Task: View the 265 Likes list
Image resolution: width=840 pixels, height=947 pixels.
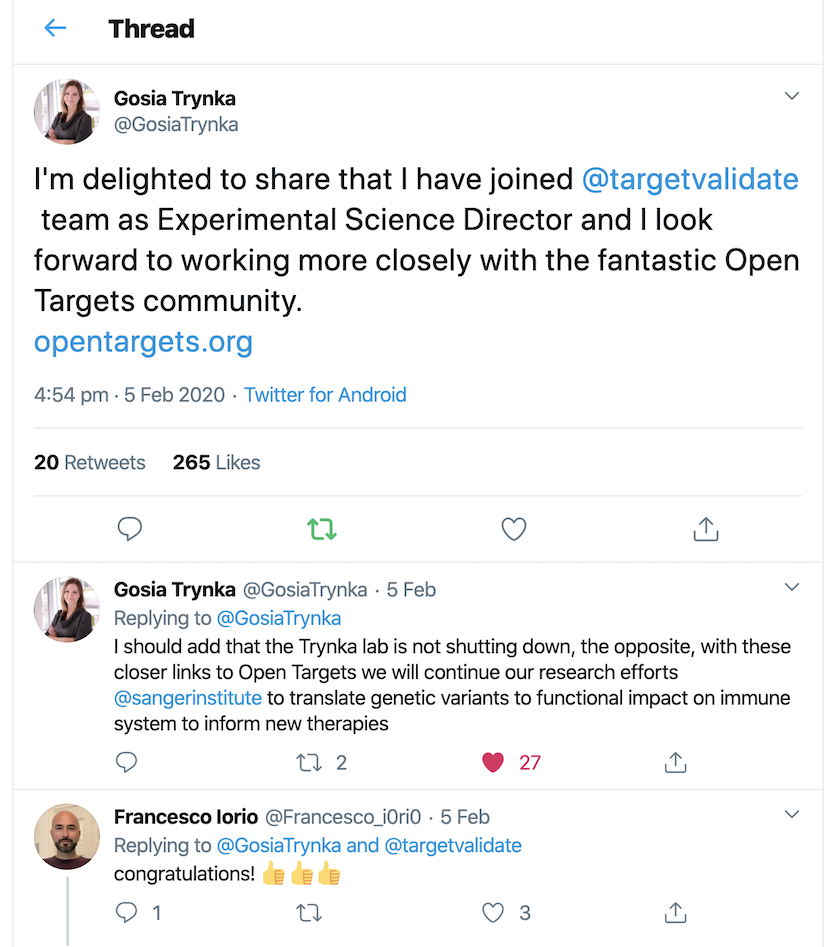Action: [216, 462]
